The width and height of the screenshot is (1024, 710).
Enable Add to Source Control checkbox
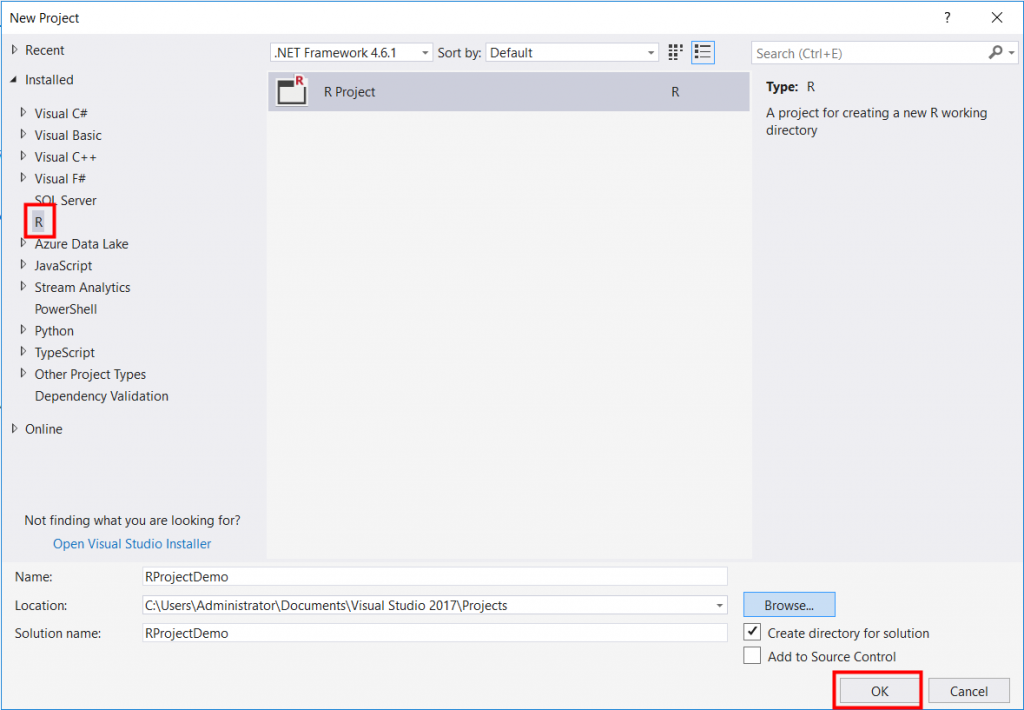(752, 655)
